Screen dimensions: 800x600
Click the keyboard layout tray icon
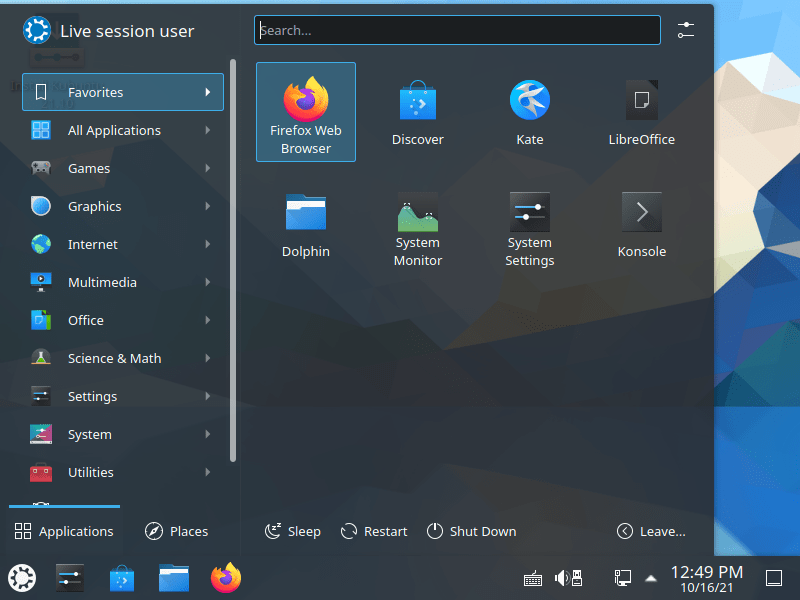(533, 579)
